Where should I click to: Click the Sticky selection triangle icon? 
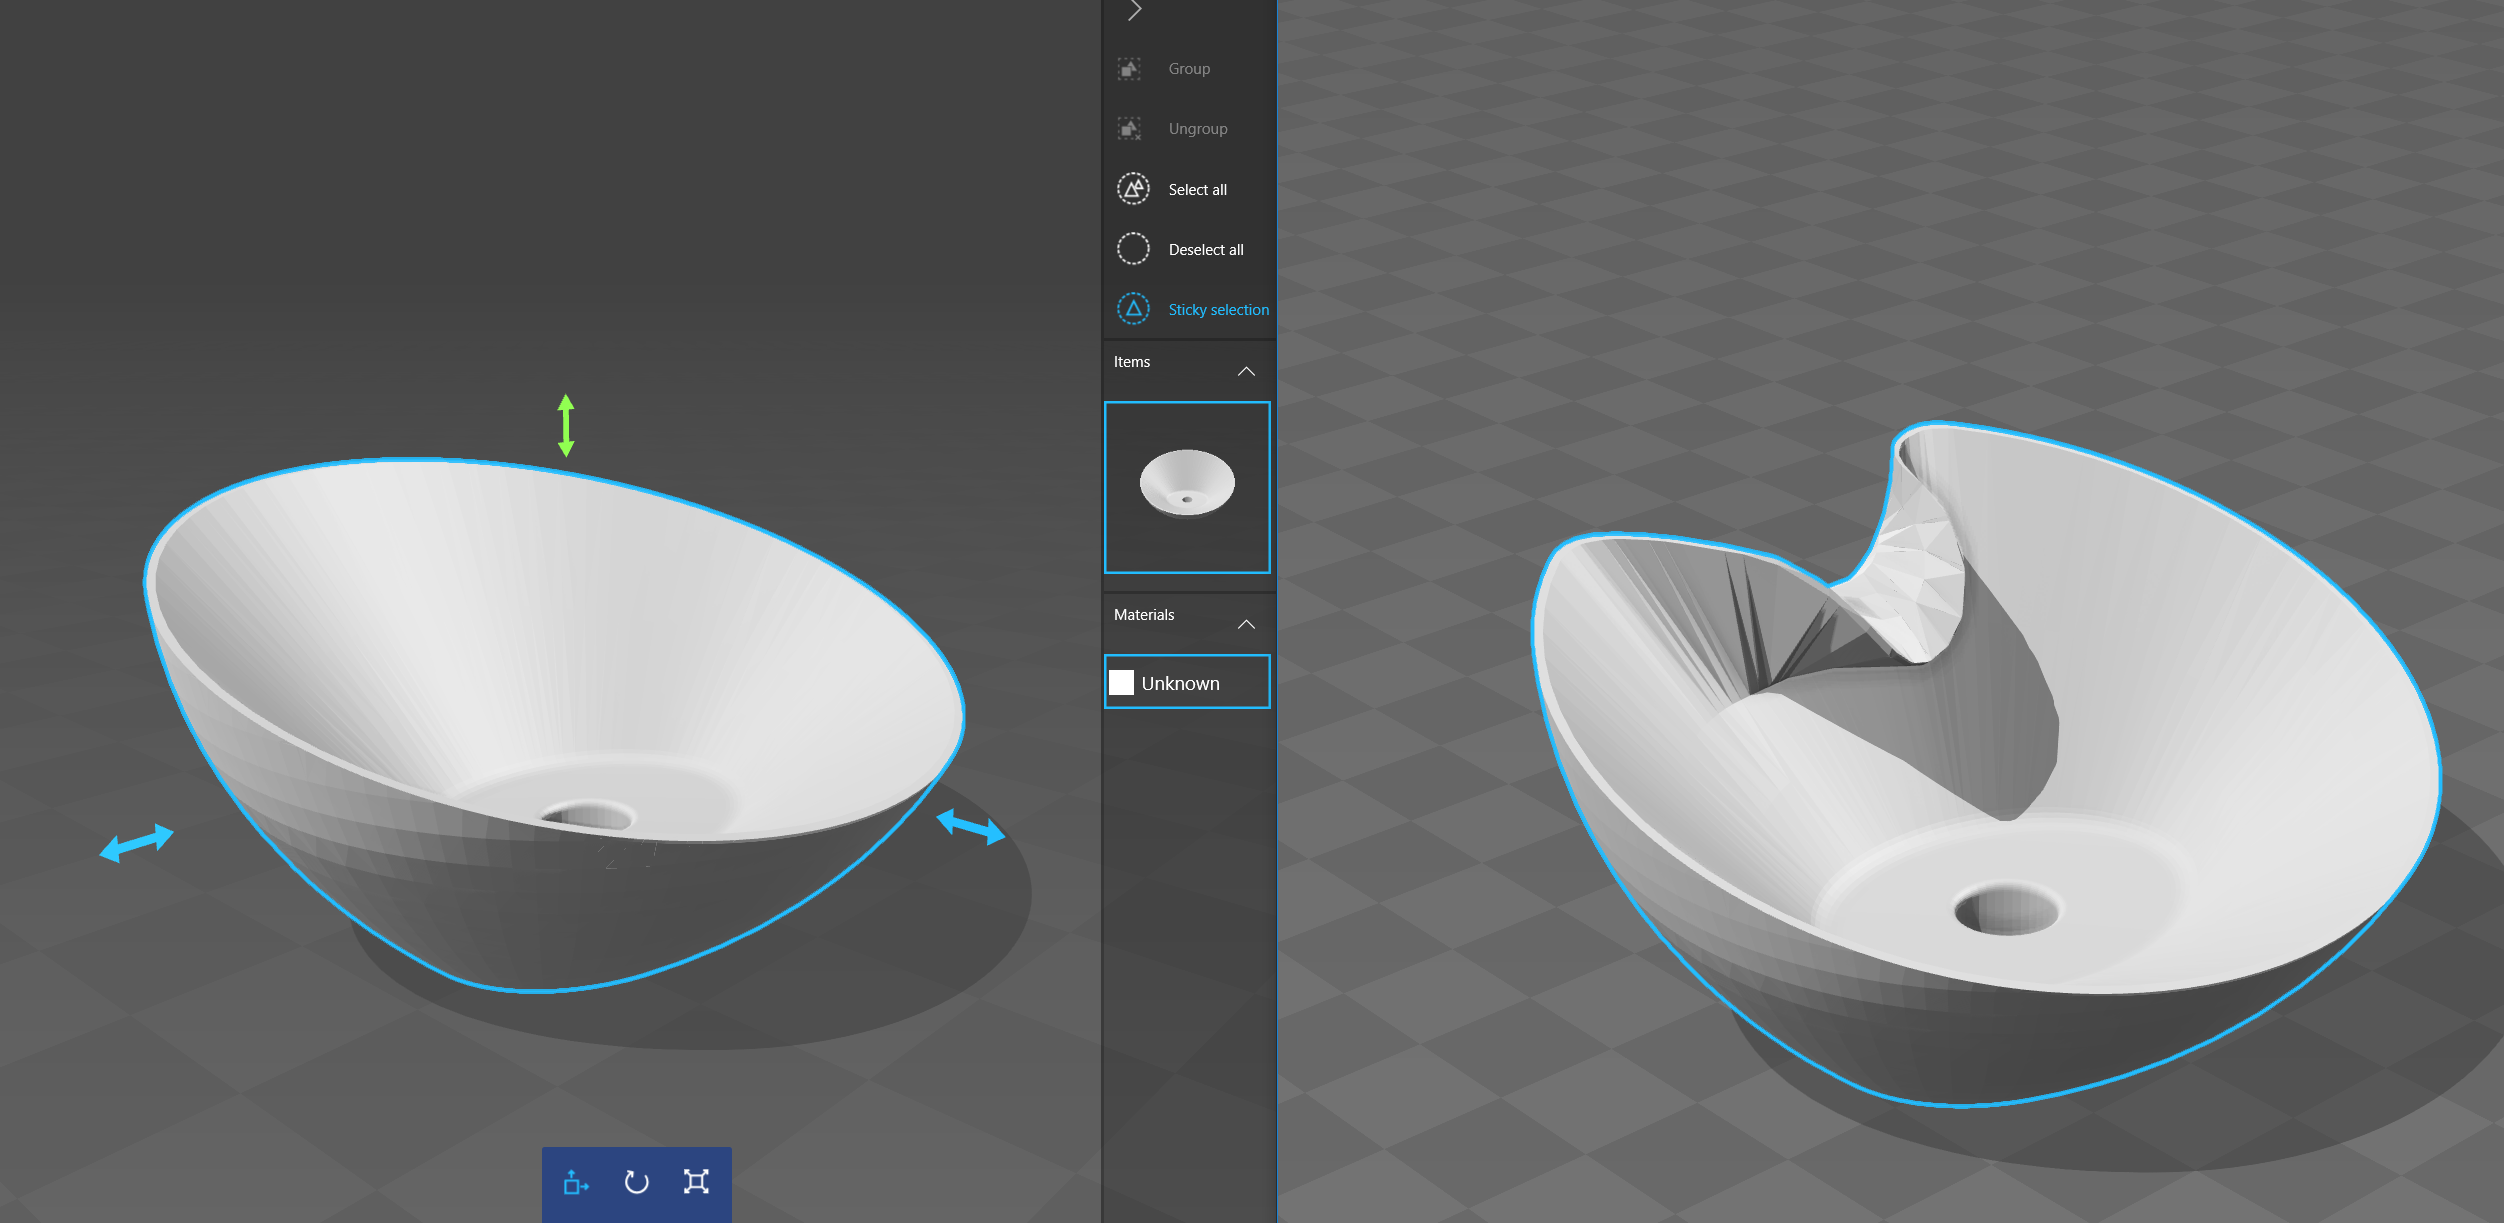1133,309
